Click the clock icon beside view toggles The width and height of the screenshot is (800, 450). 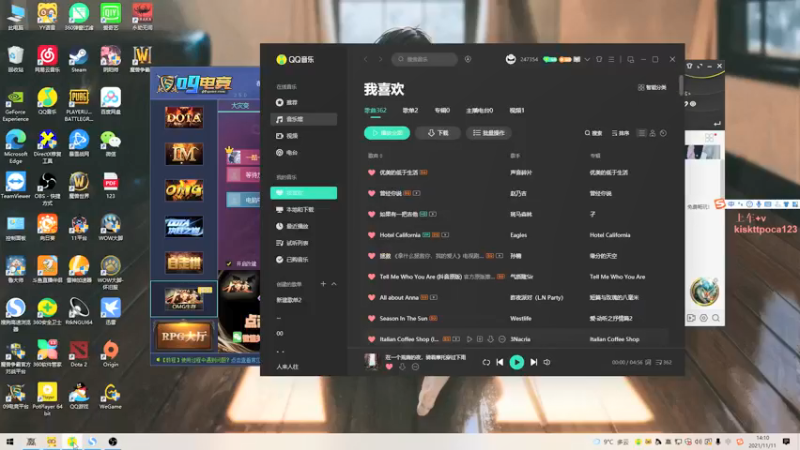tap(663, 133)
